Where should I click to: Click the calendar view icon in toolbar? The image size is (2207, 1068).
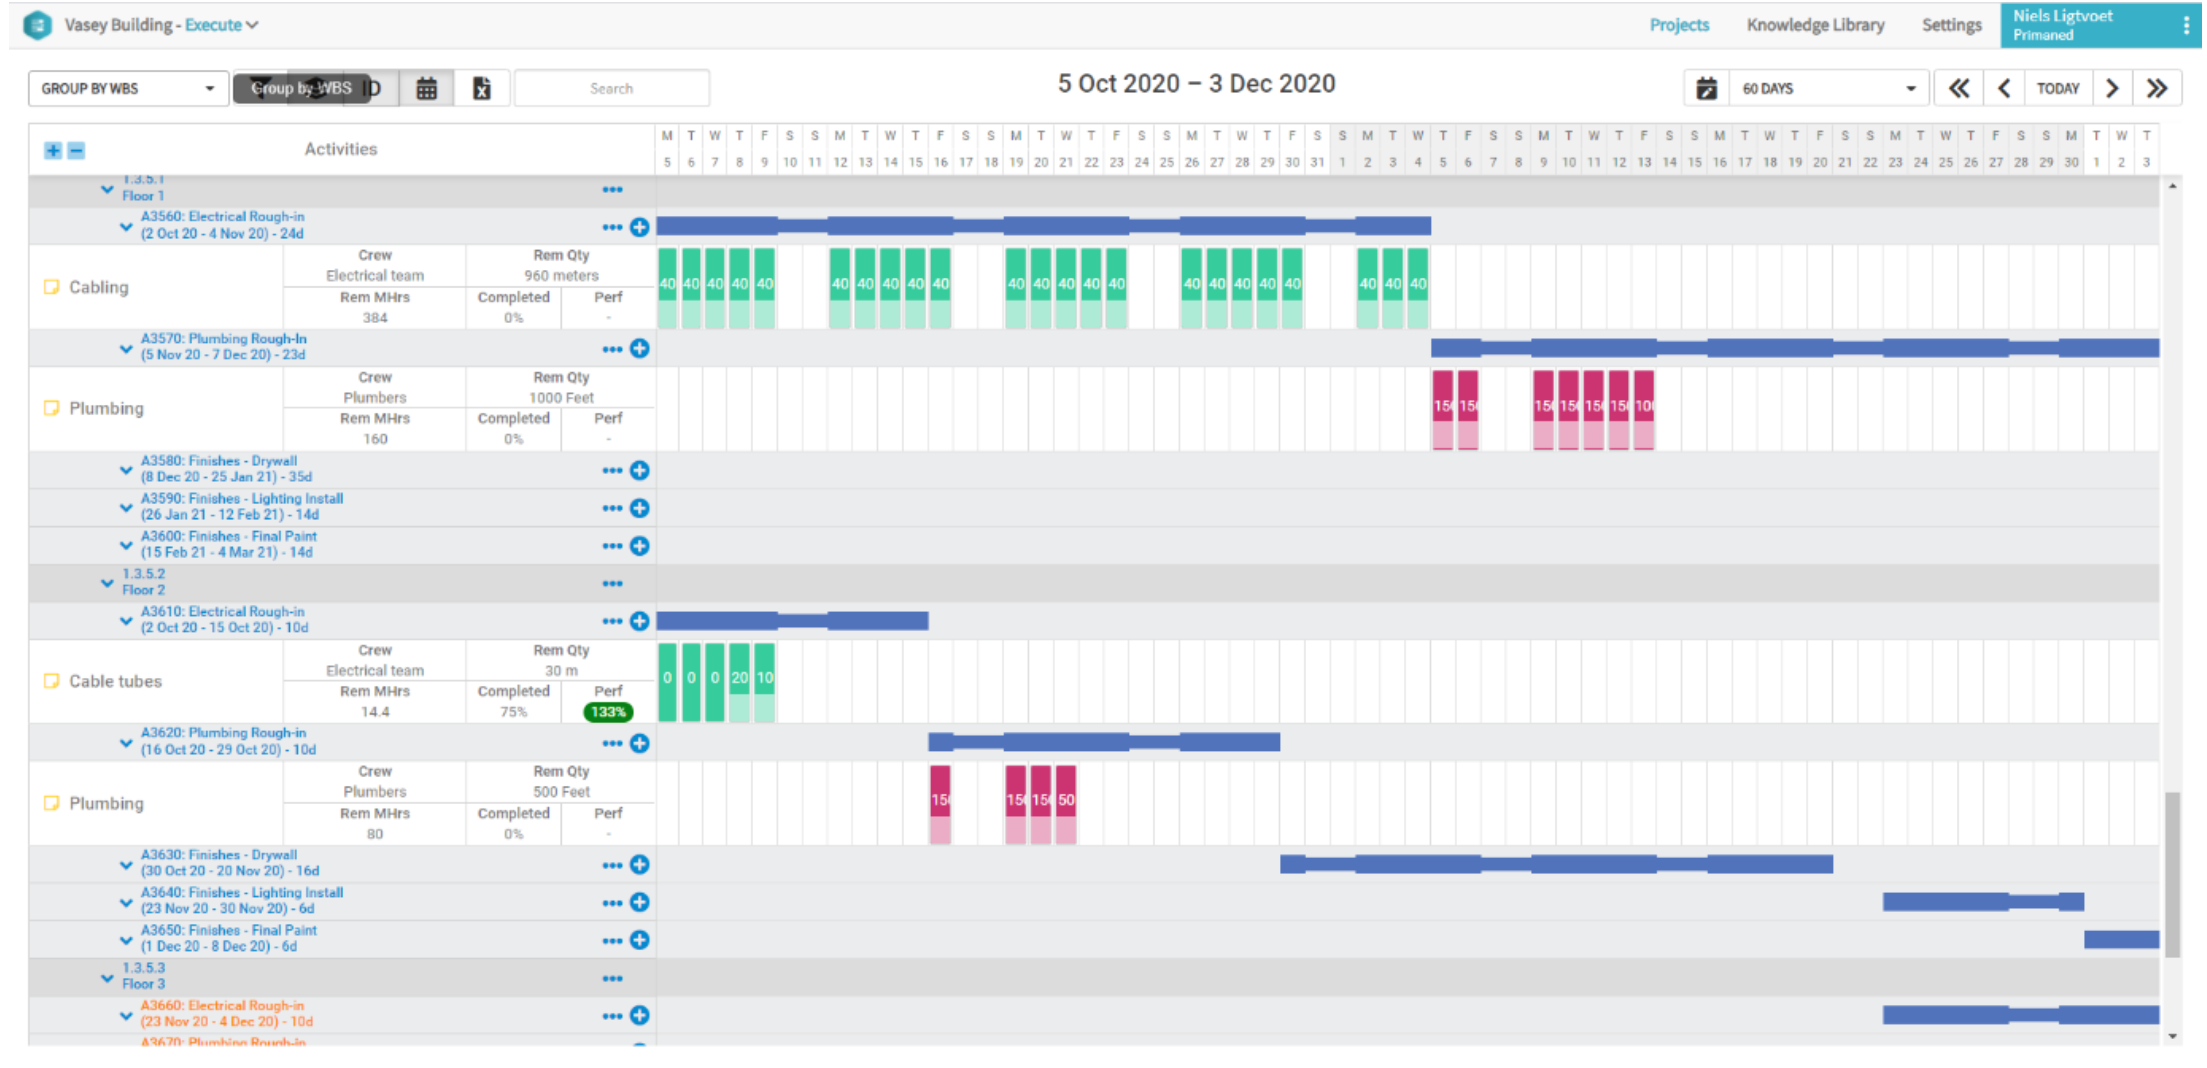pos(426,89)
